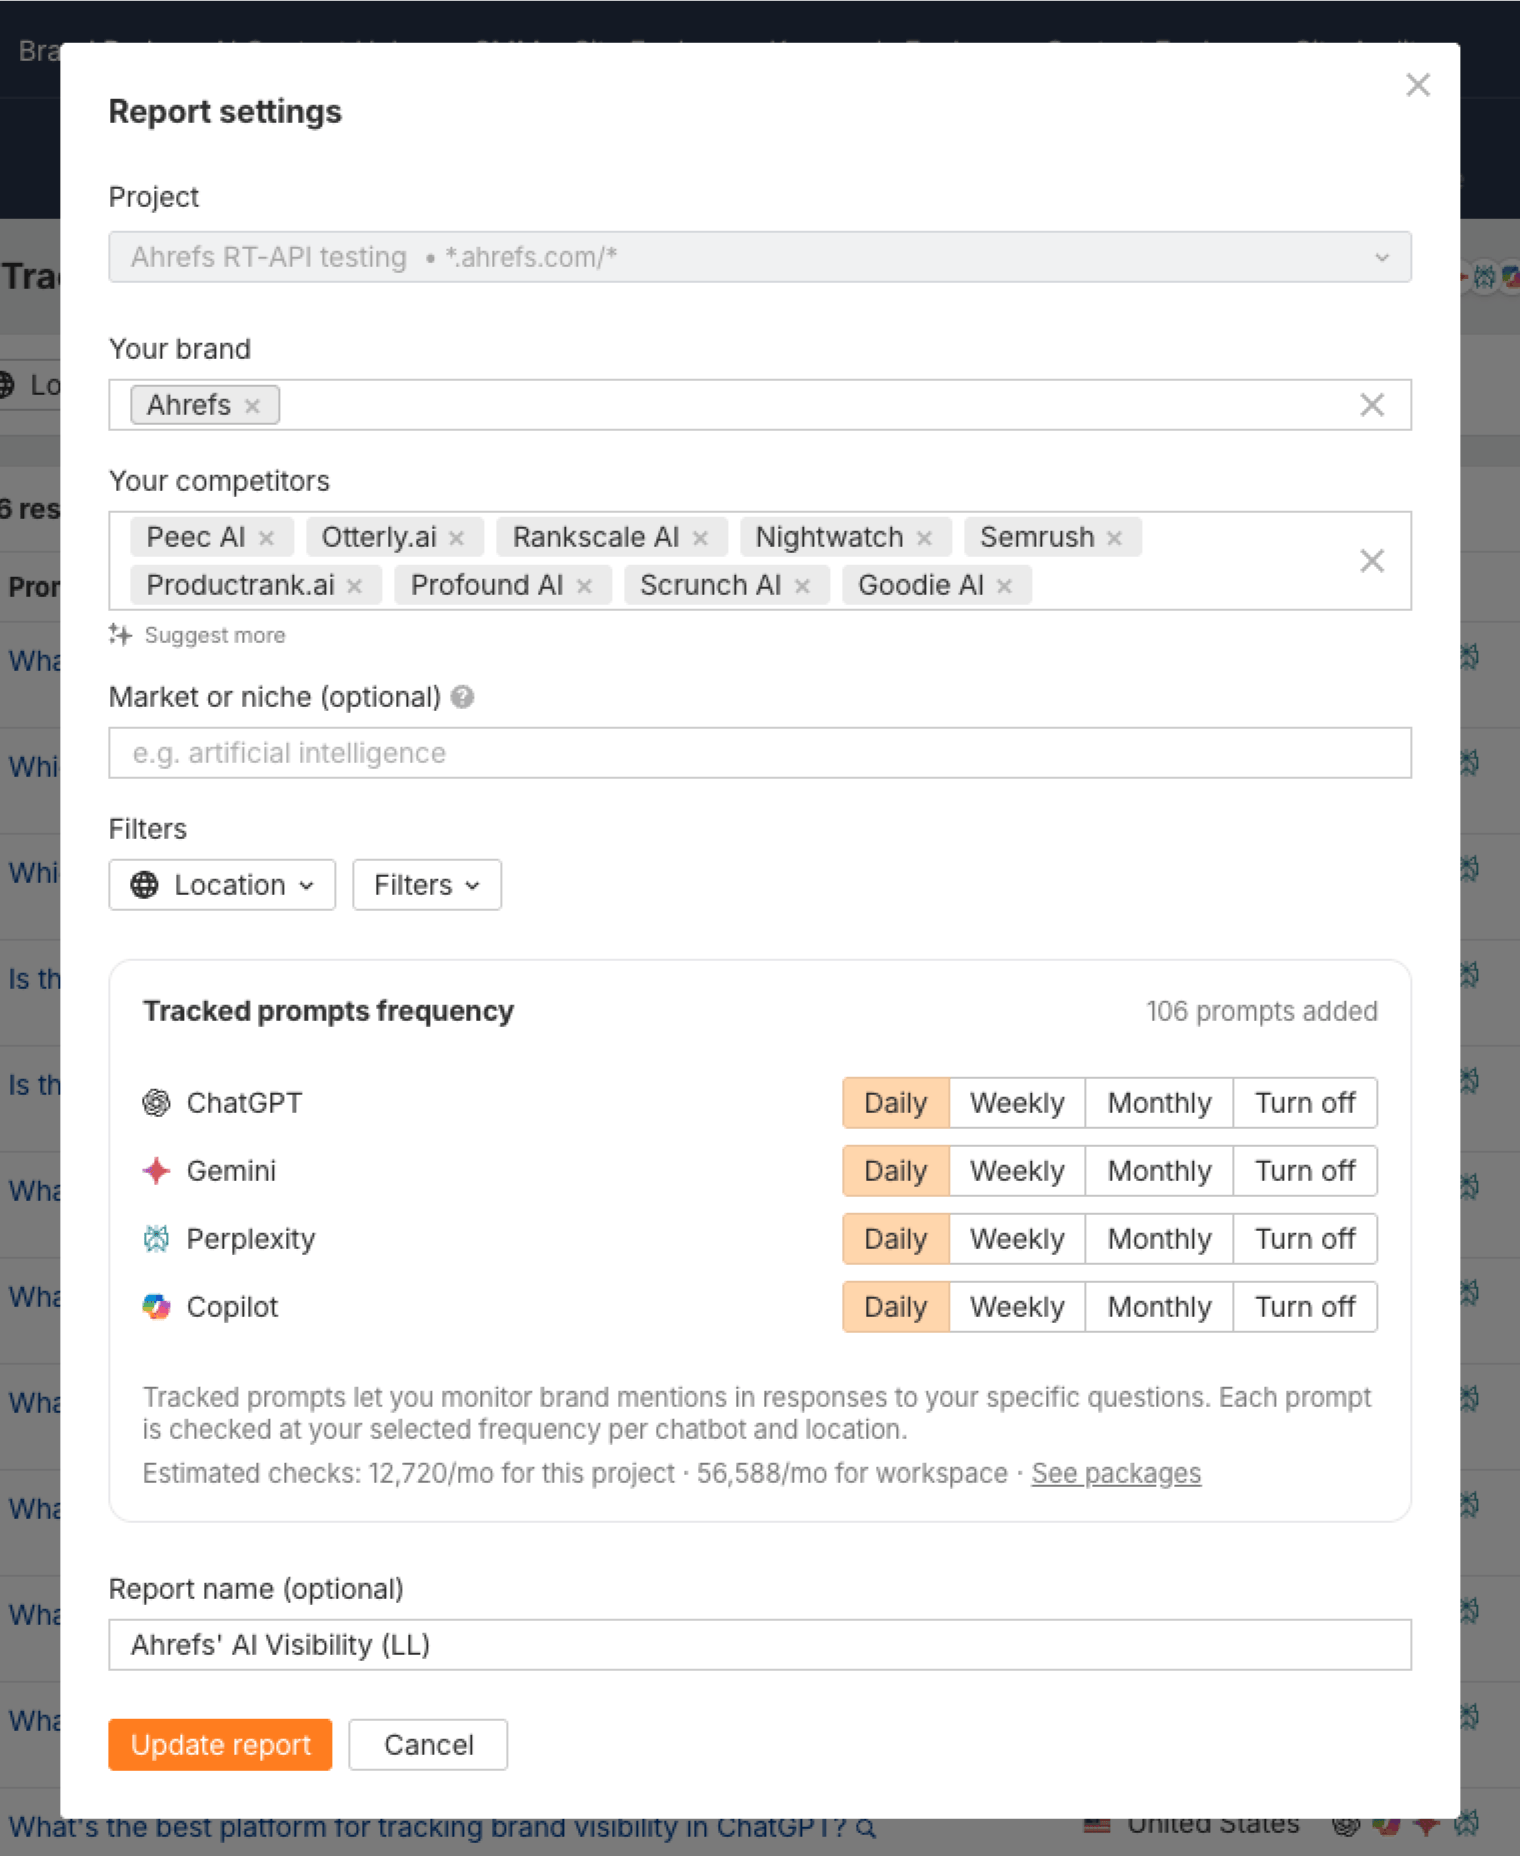Click Suggest more competitors
This screenshot has width=1520, height=1856.
(x=198, y=635)
